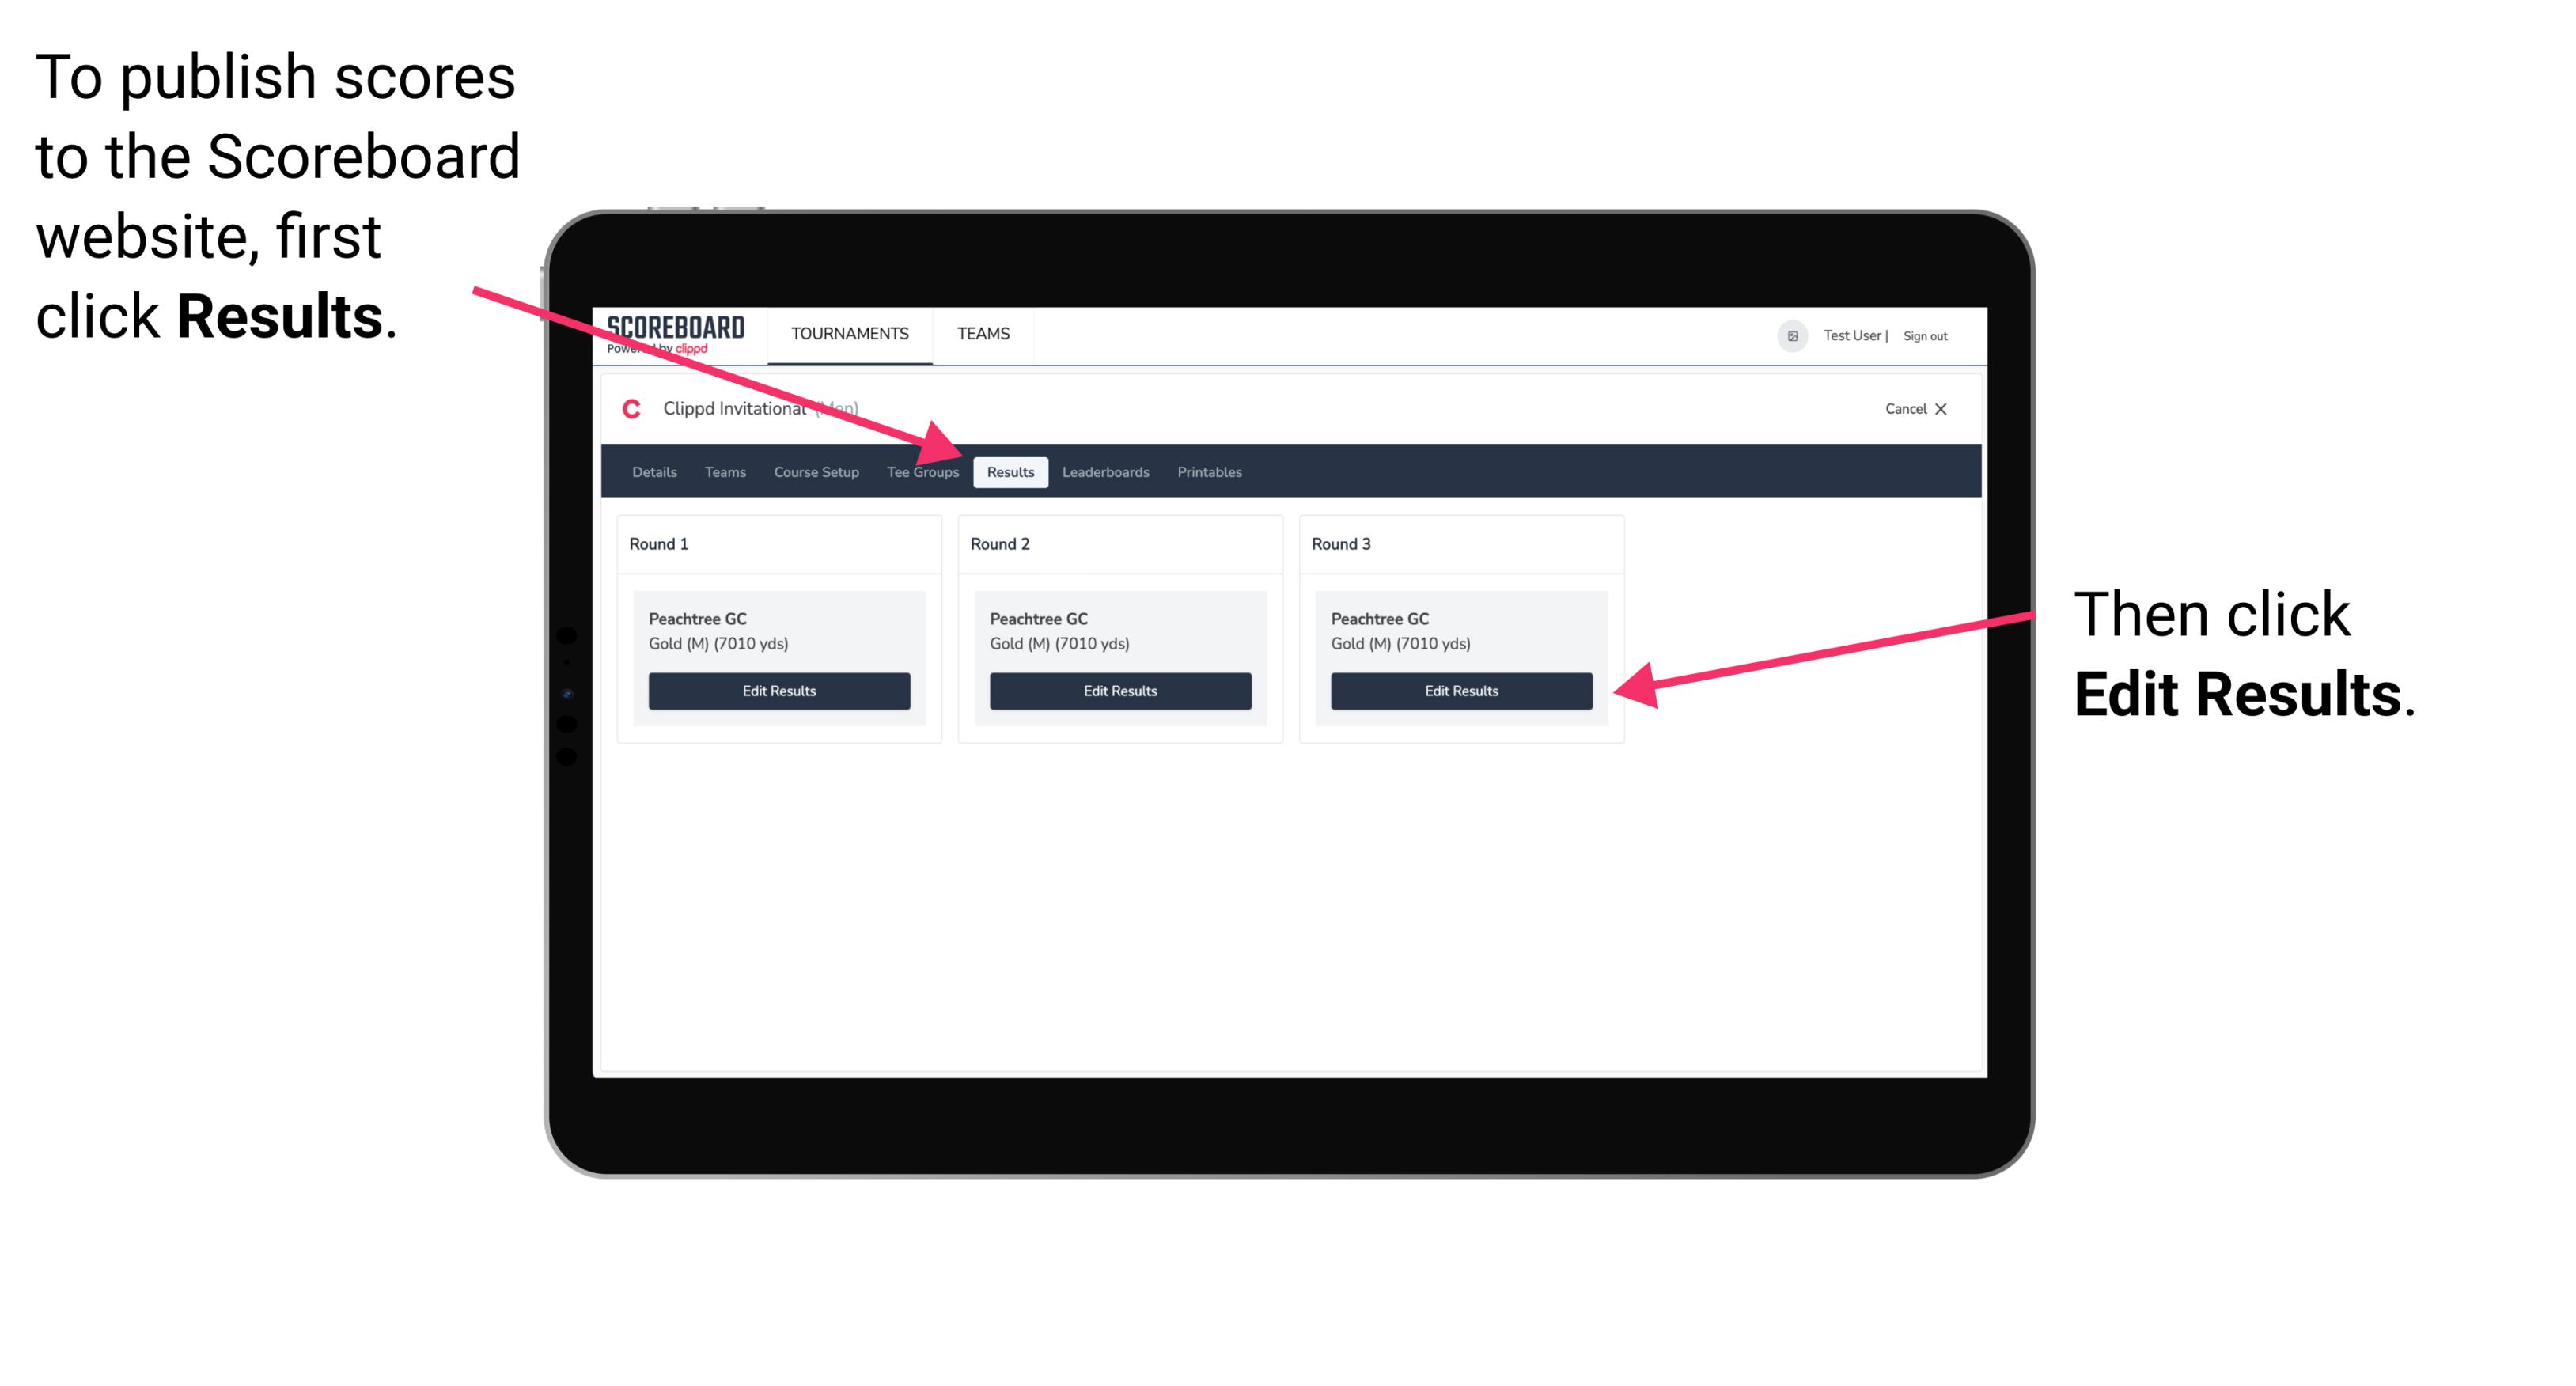Select the Results tab
The width and height of the screenshot is (2576, 1386).
1010,473
